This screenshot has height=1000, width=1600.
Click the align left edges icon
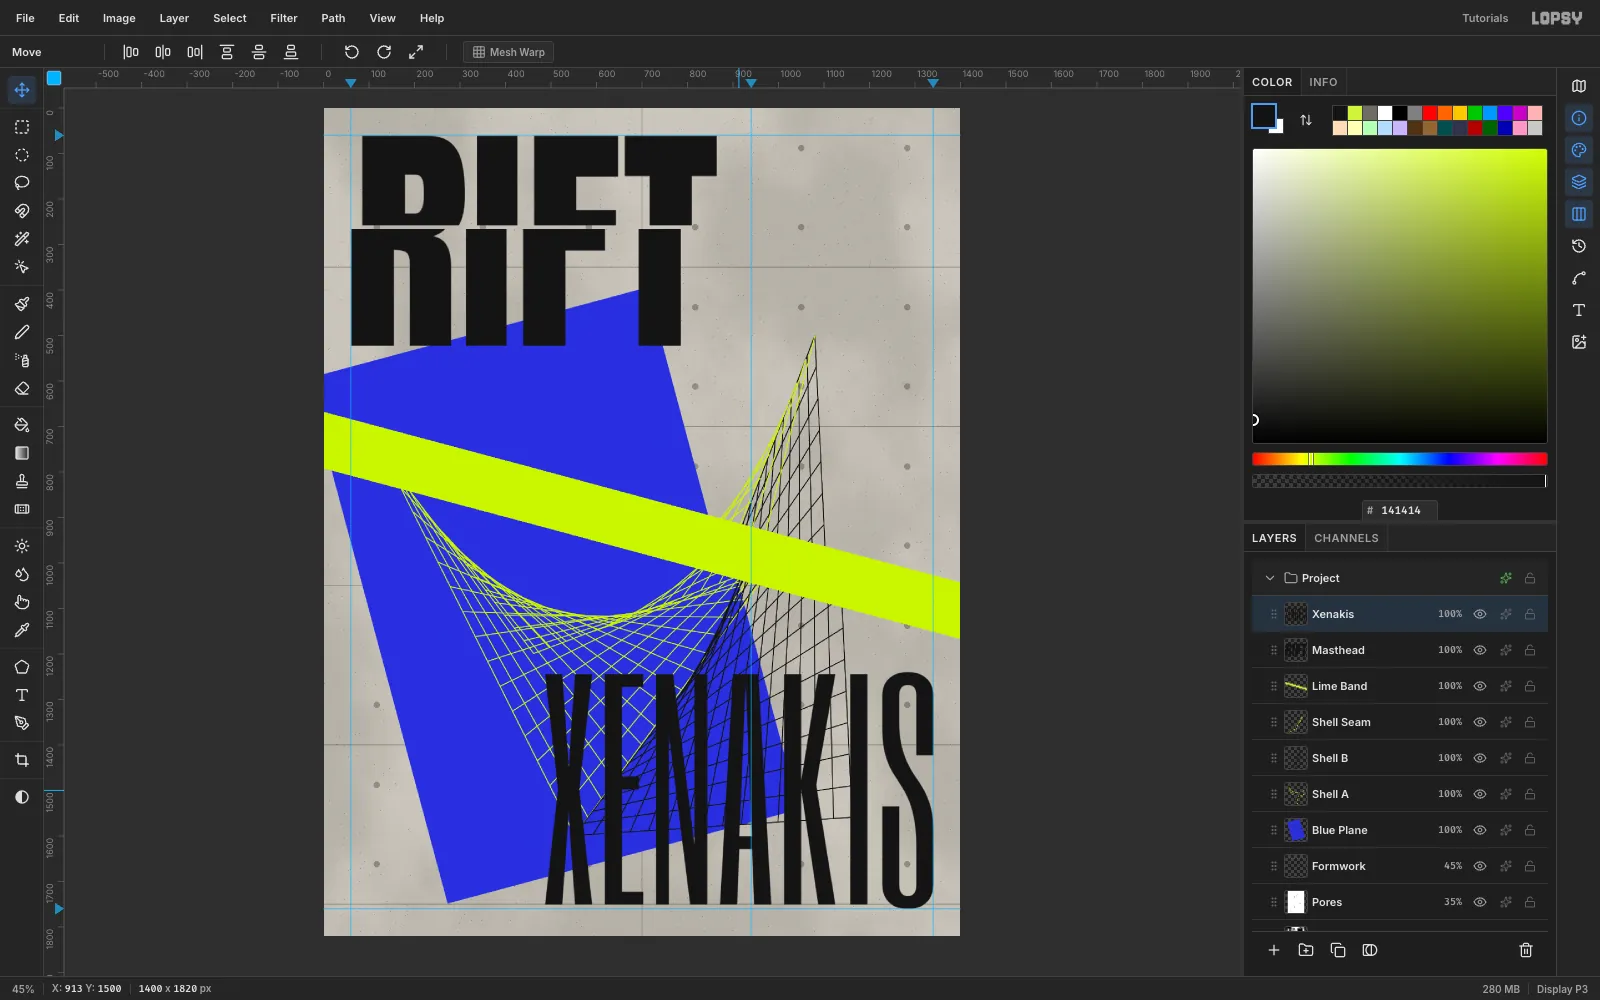[x=131, y=52]
